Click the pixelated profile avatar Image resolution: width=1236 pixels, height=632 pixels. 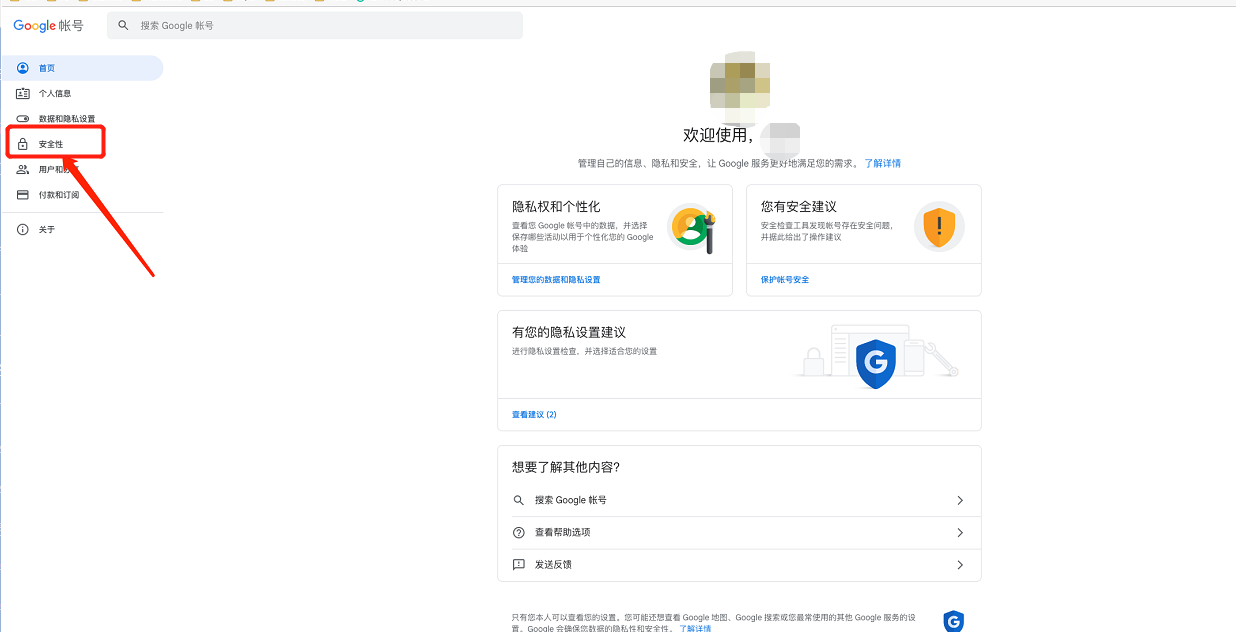pos(740,85)
